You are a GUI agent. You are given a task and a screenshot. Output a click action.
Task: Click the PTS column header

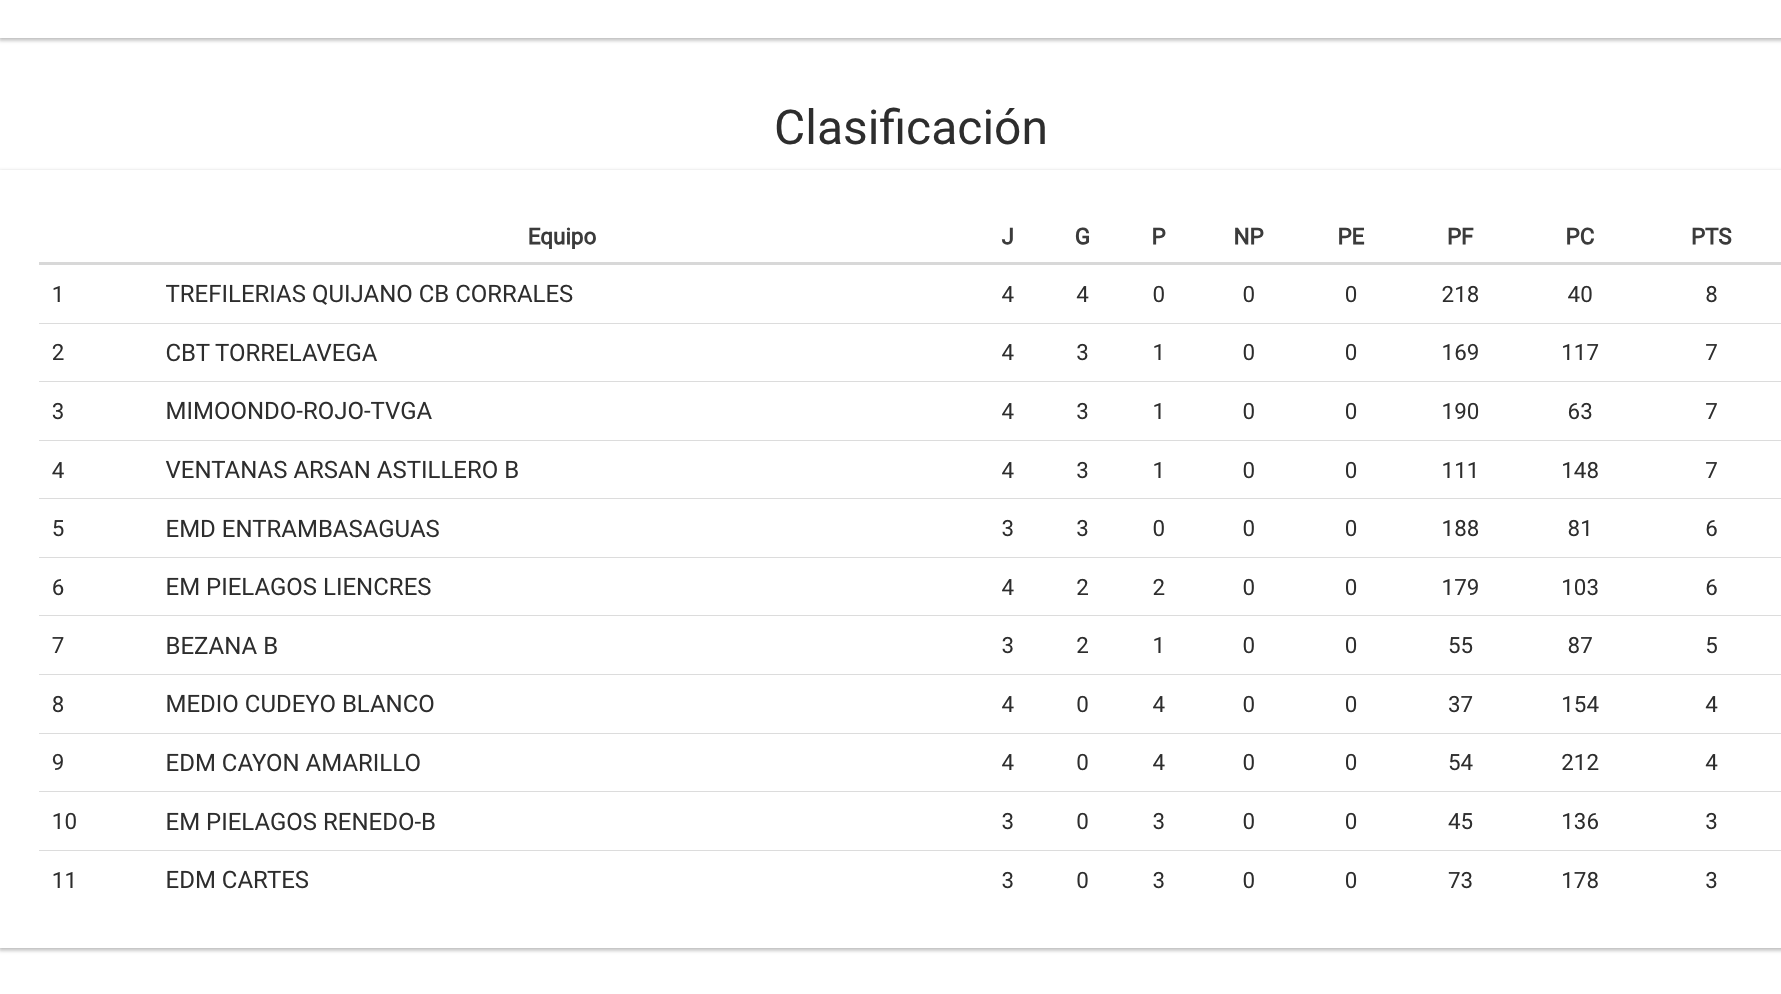(x=1710, y=237)
